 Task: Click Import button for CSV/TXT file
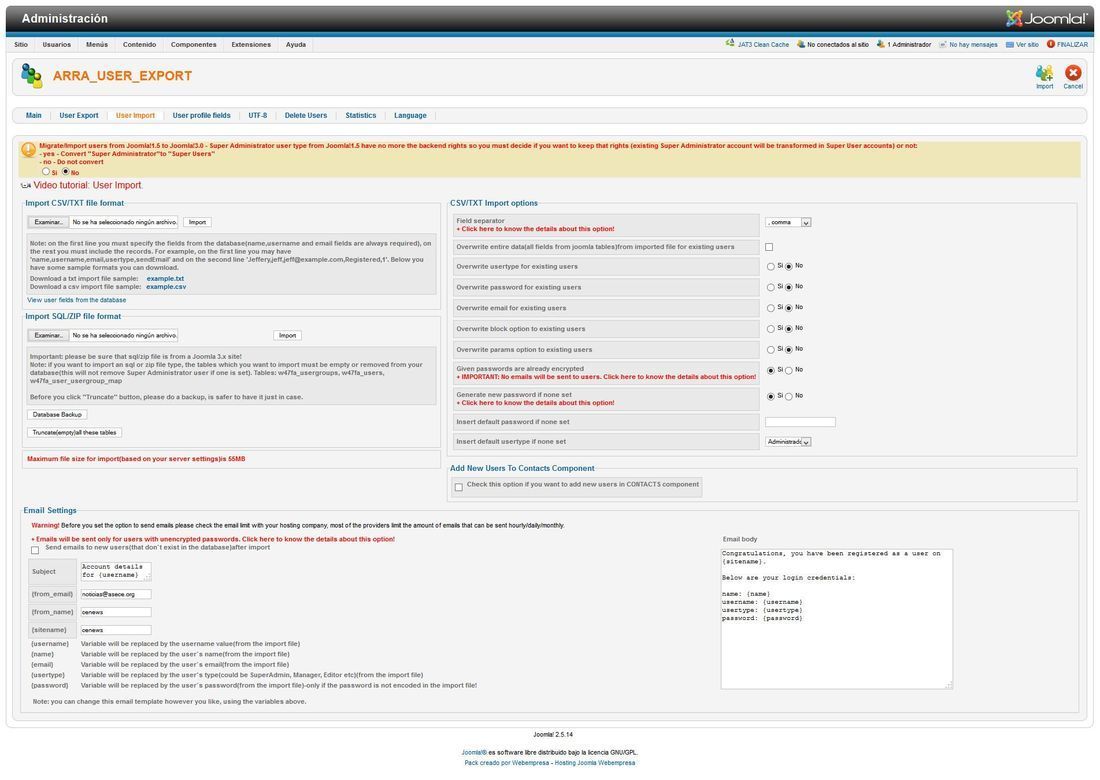pyautogui.click(x=198, y=222)
